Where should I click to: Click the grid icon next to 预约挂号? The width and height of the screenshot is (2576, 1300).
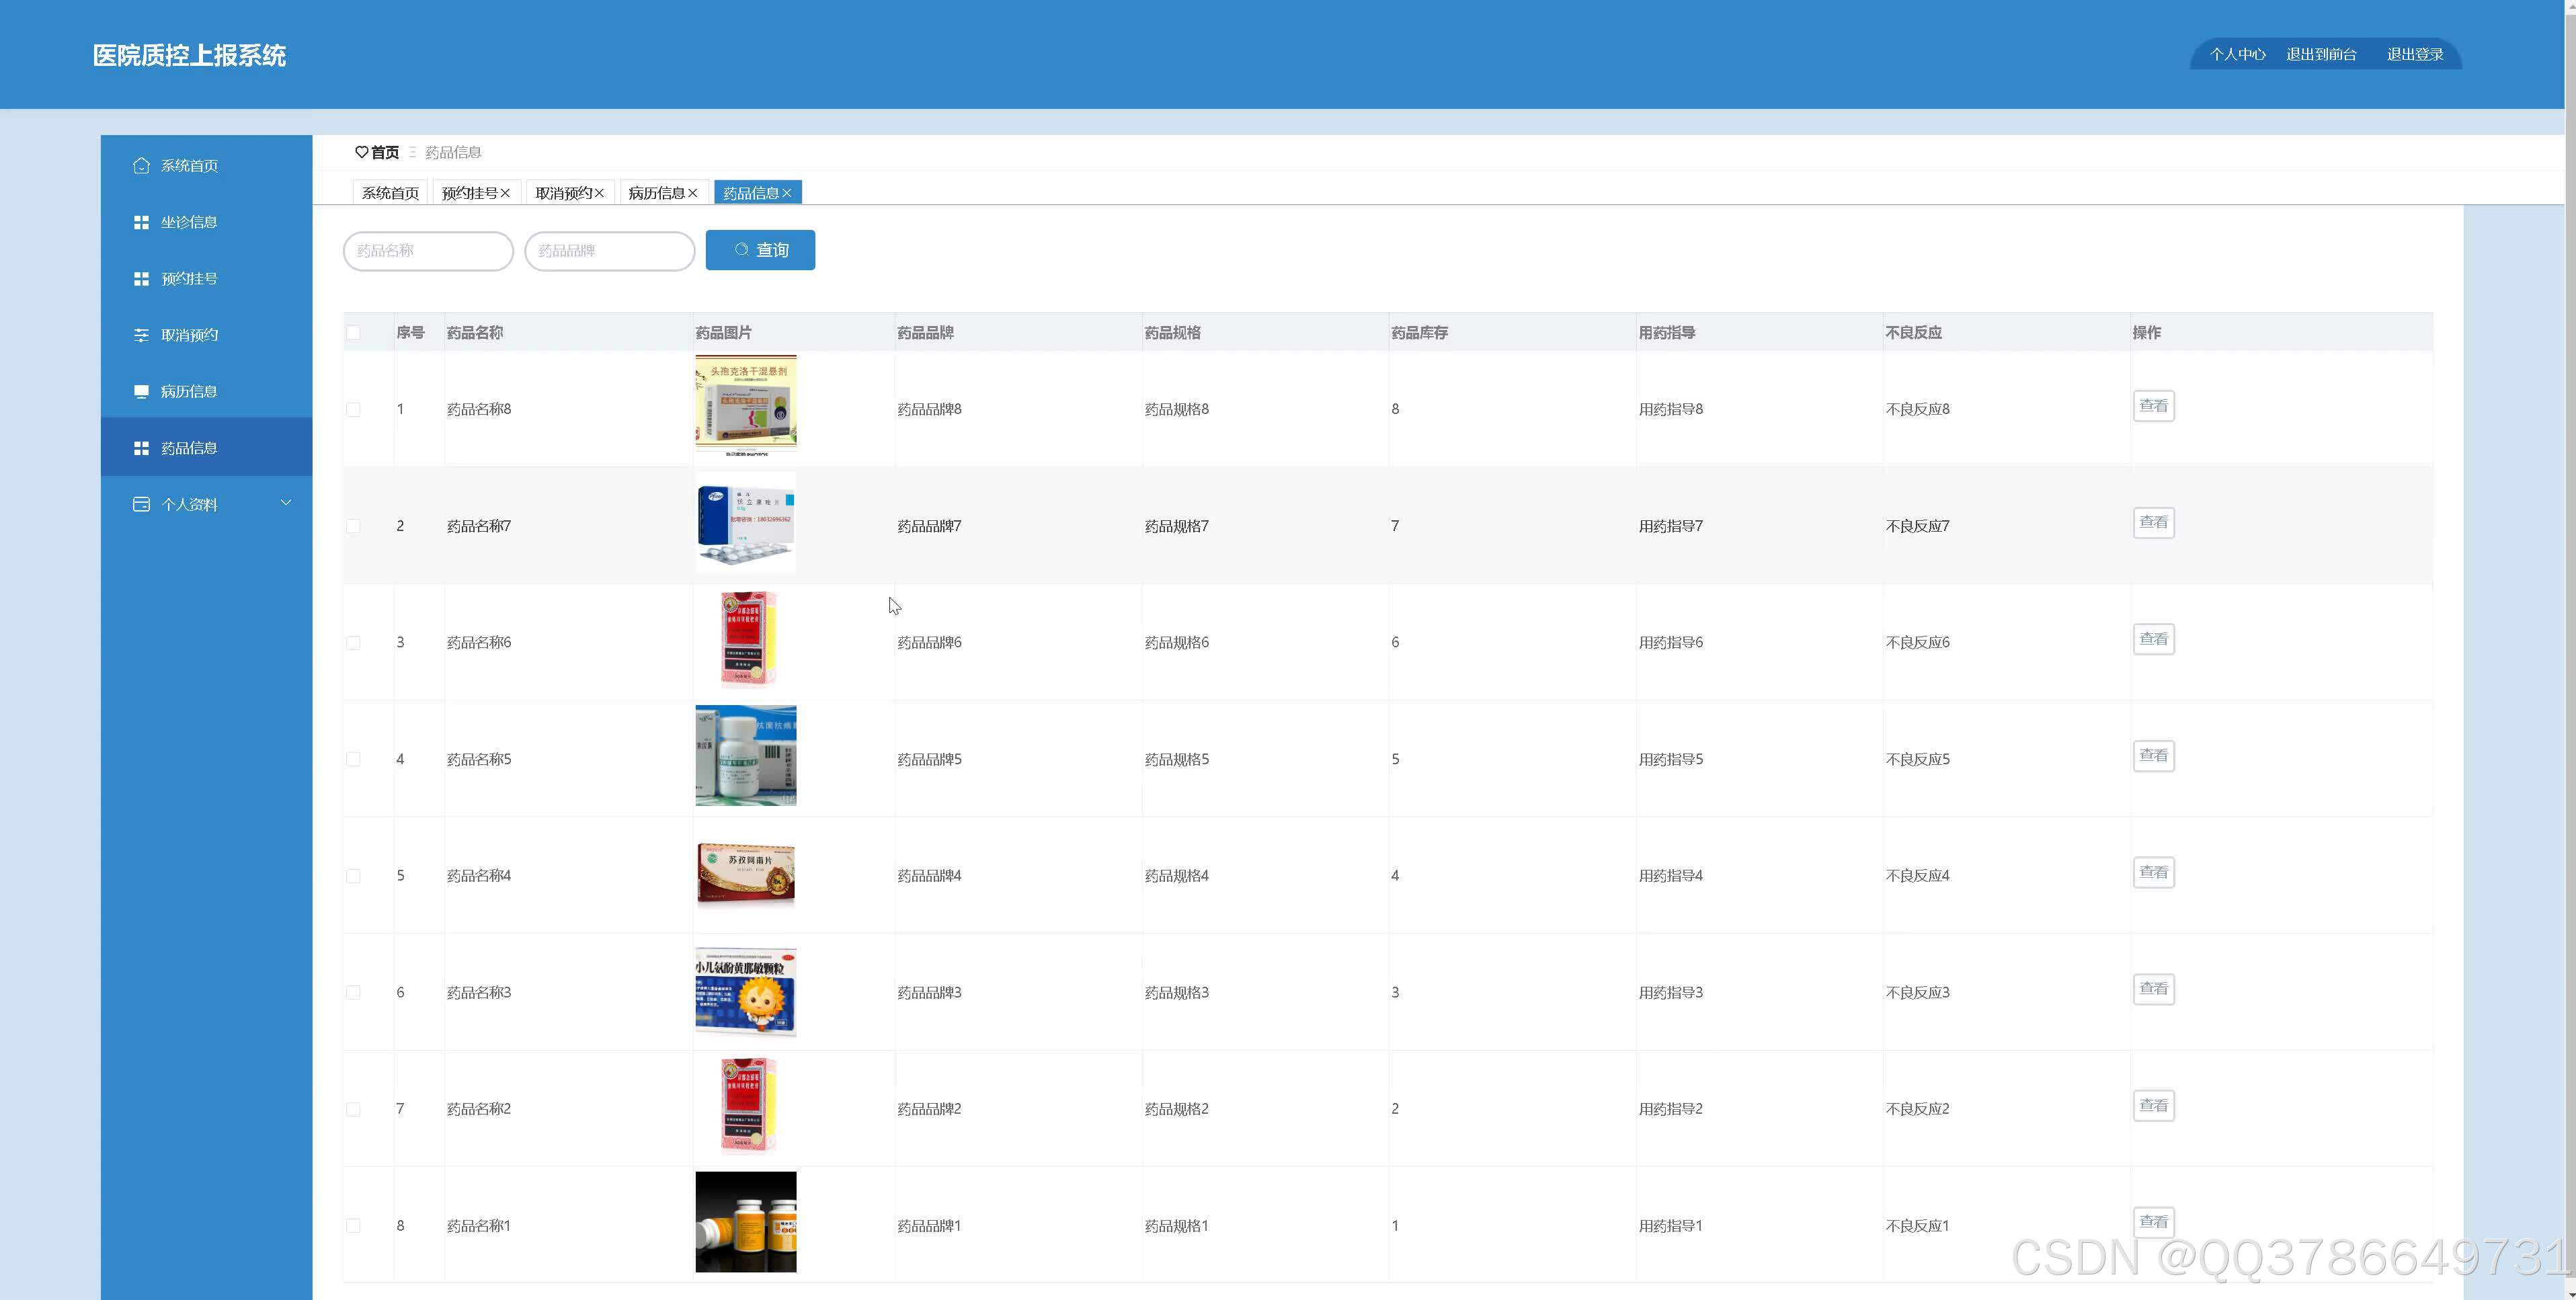tap(141, 279)
